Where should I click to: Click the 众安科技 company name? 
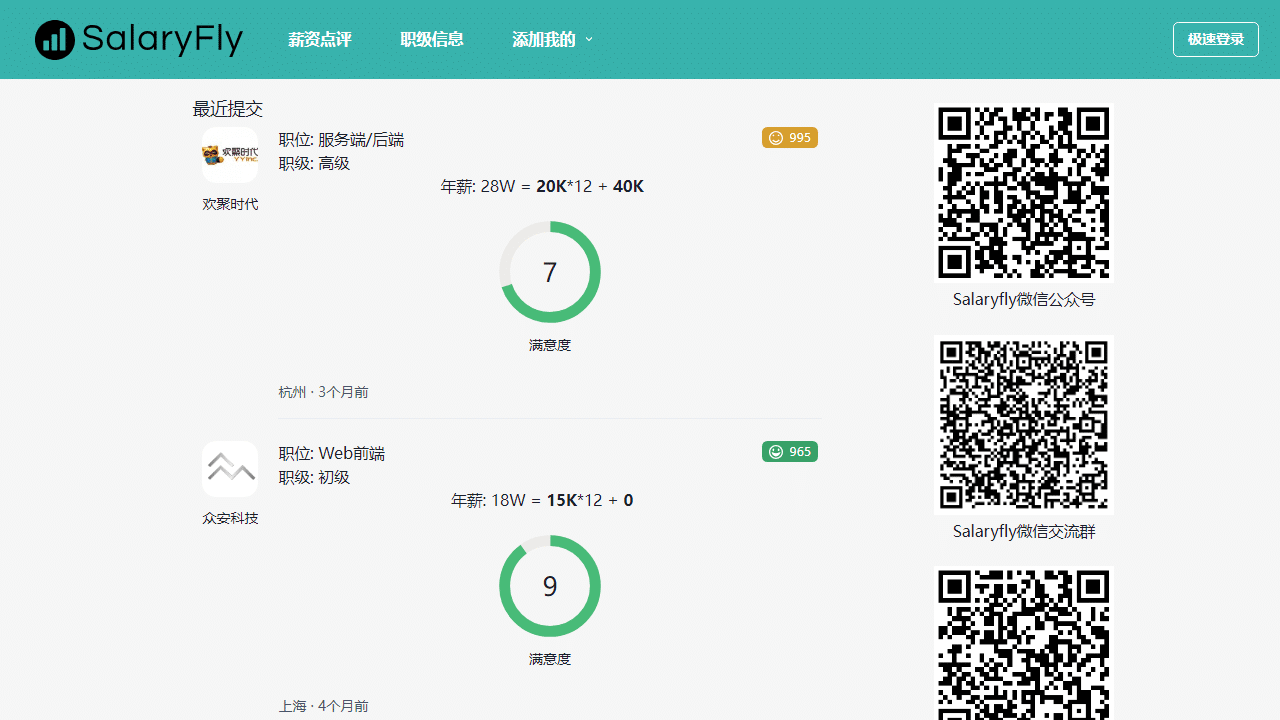pos(230,518)
